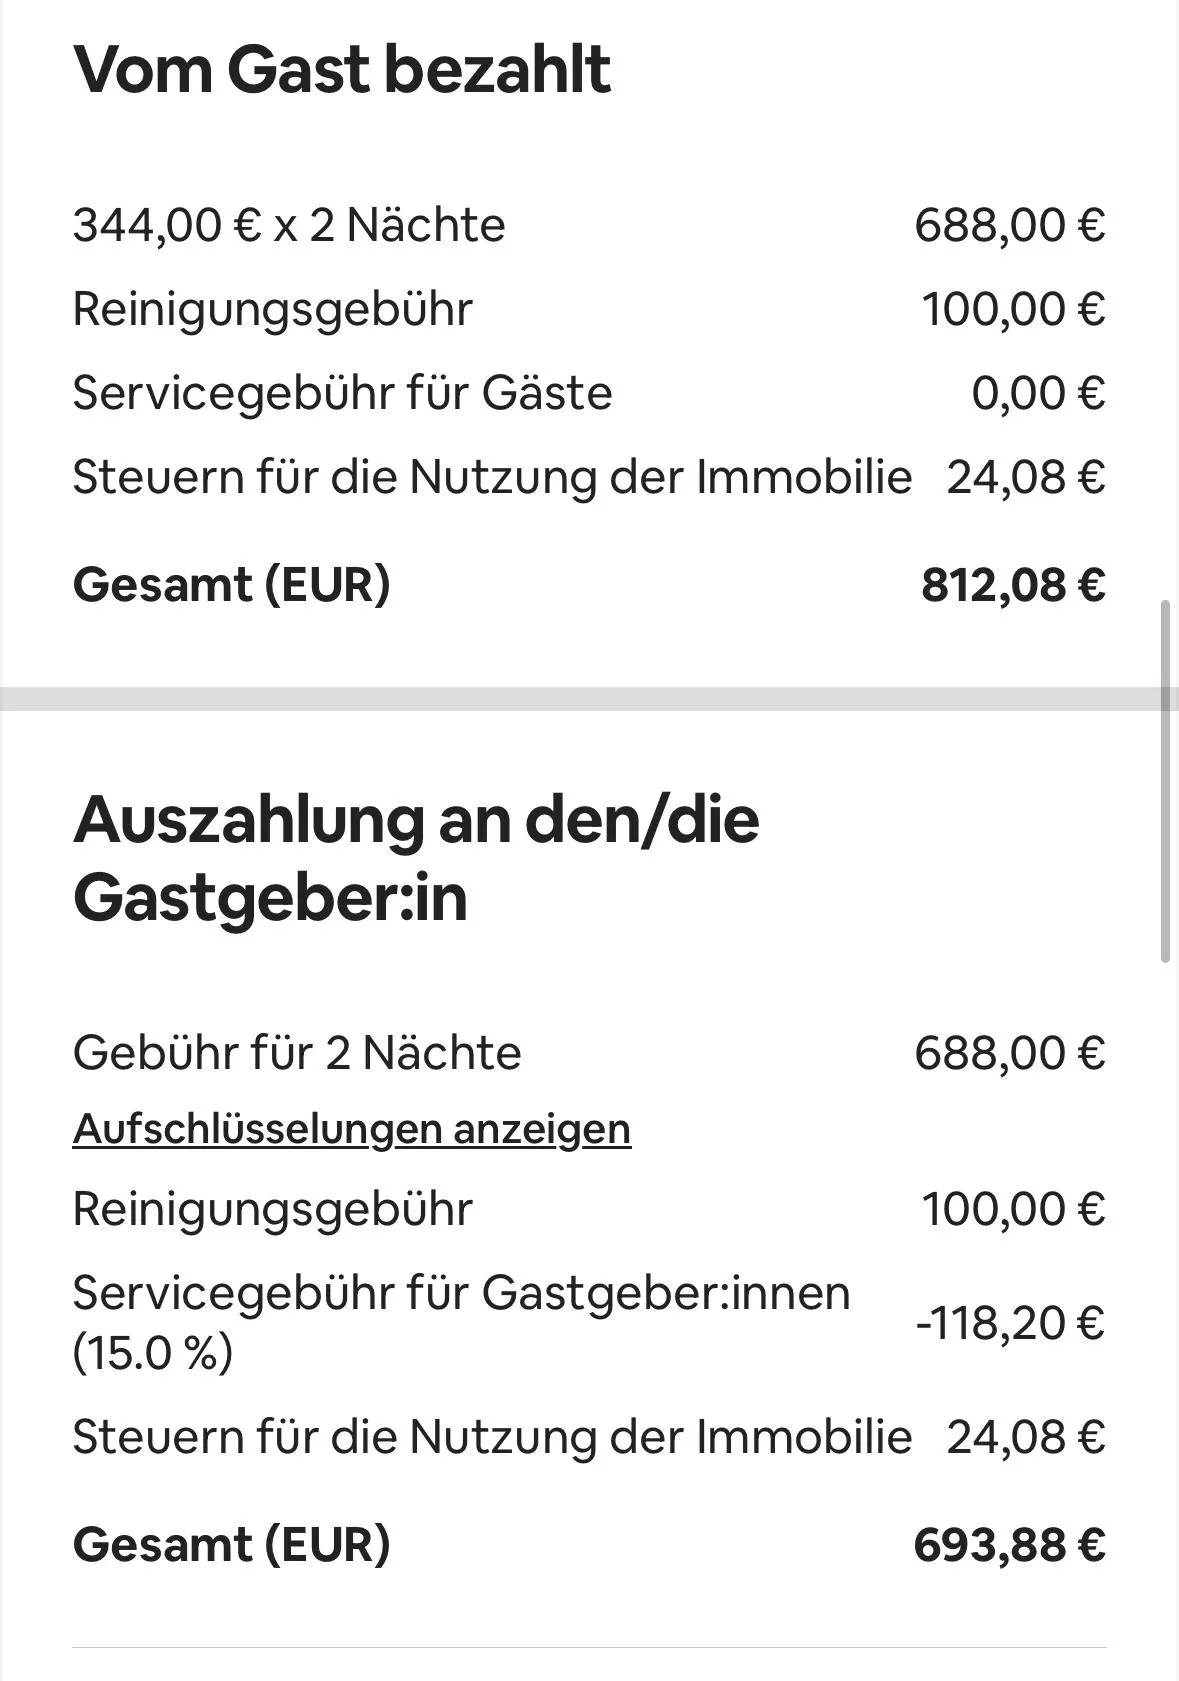This screenshot has height=1681, width=1179.
Task: Open the Aufschlüsselungen anzeigen link
Action: [352, 1129]
